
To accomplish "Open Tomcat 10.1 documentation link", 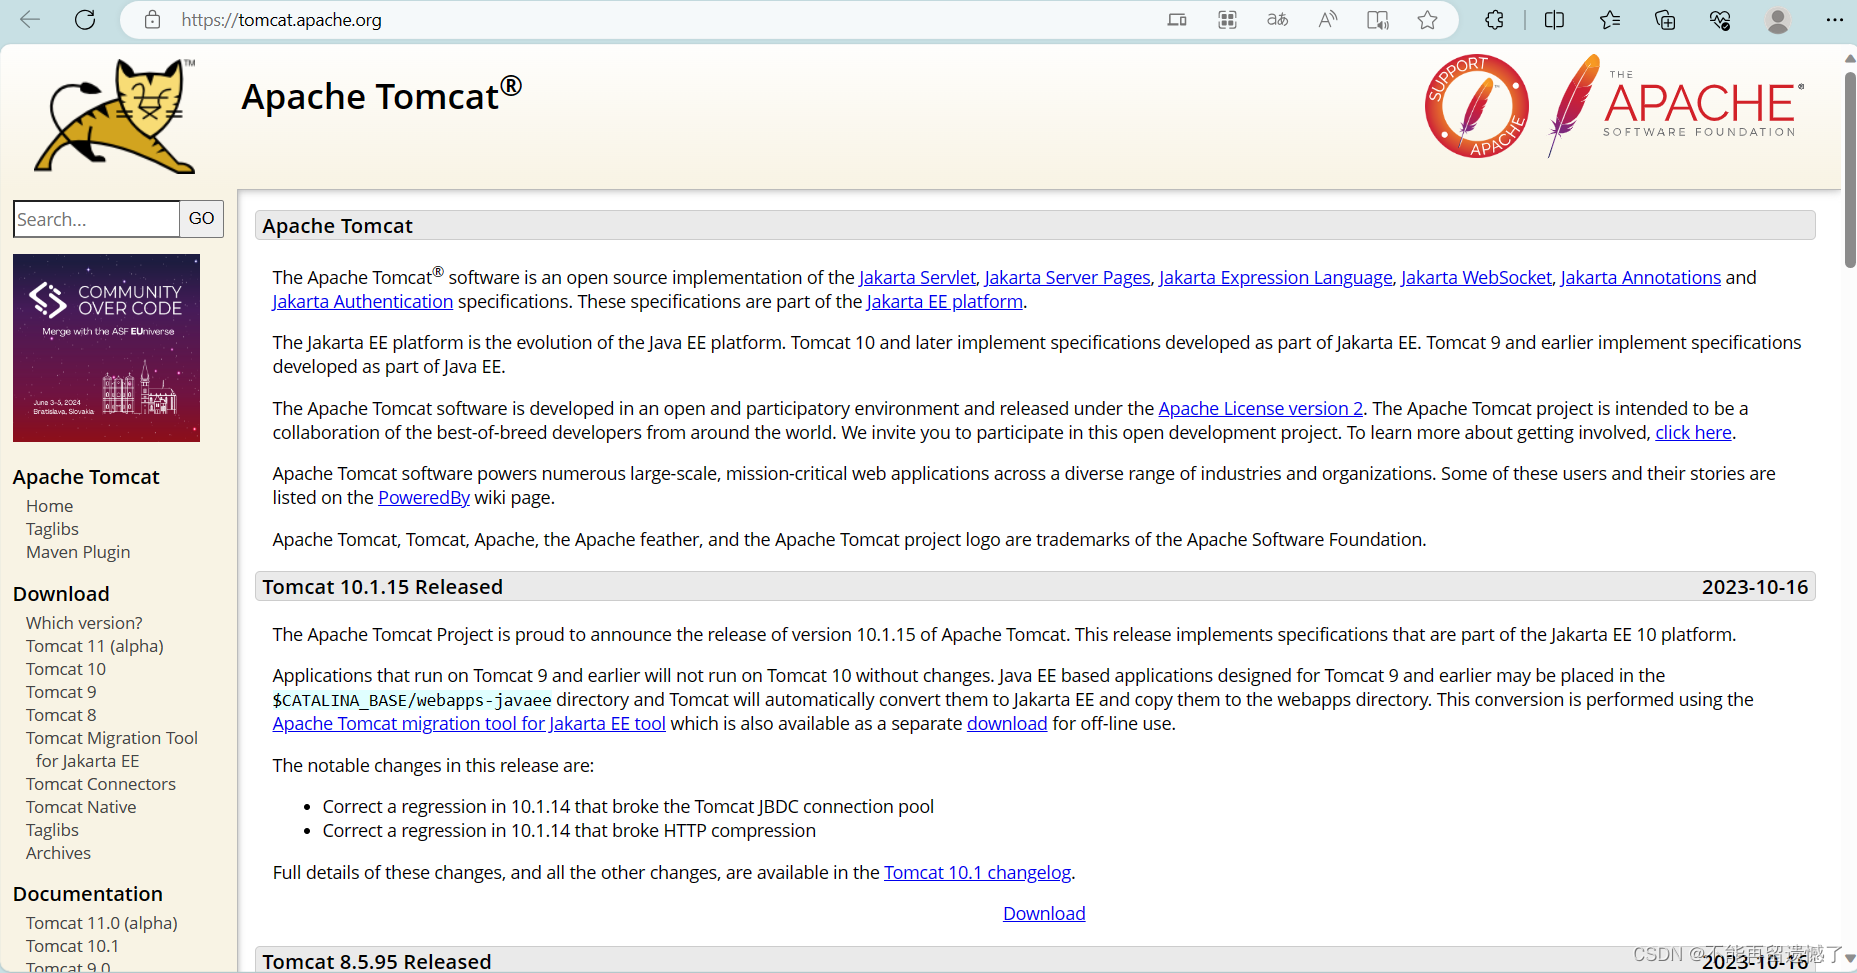I will pos(72,946).
